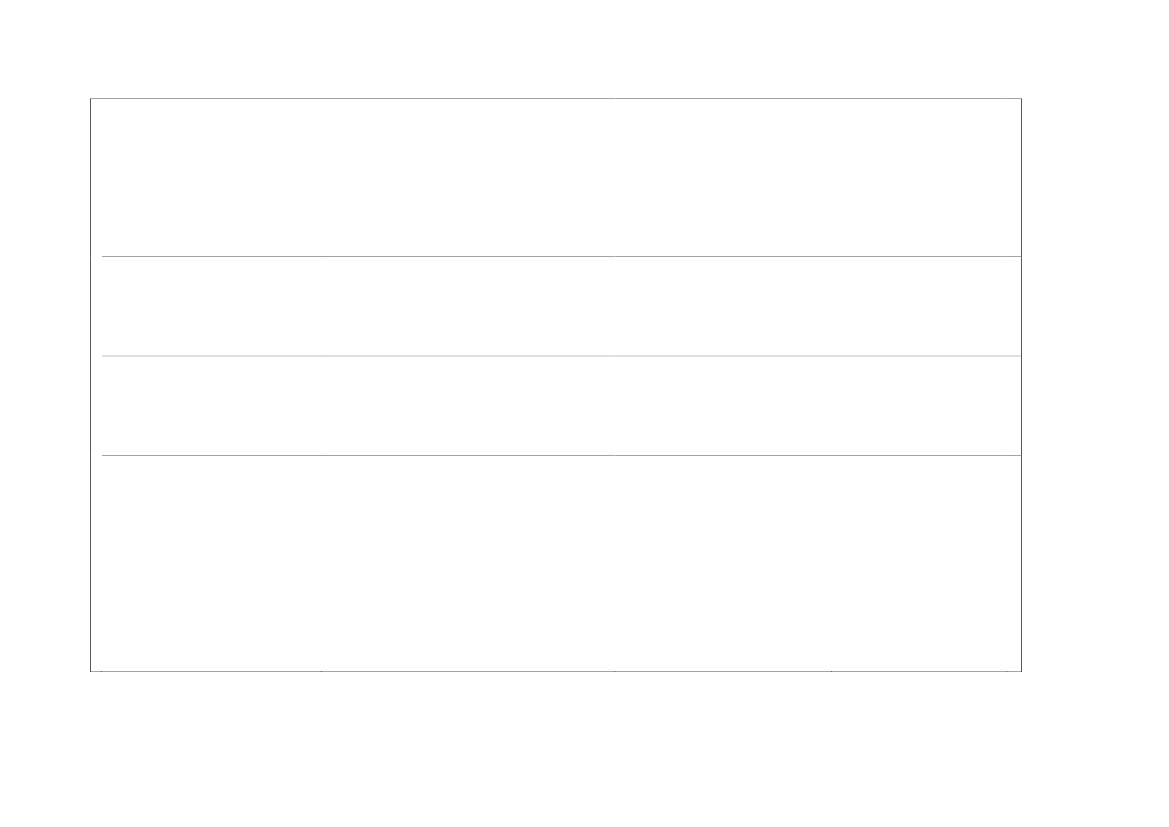This screenshot has width=1169, height=827.
Task: Click the last cell of the third table row
Action: coord(924,406)
